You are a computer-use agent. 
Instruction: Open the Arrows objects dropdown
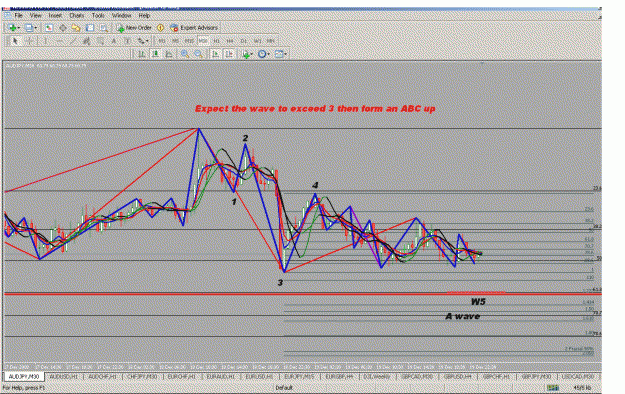(x=143, y=41)
